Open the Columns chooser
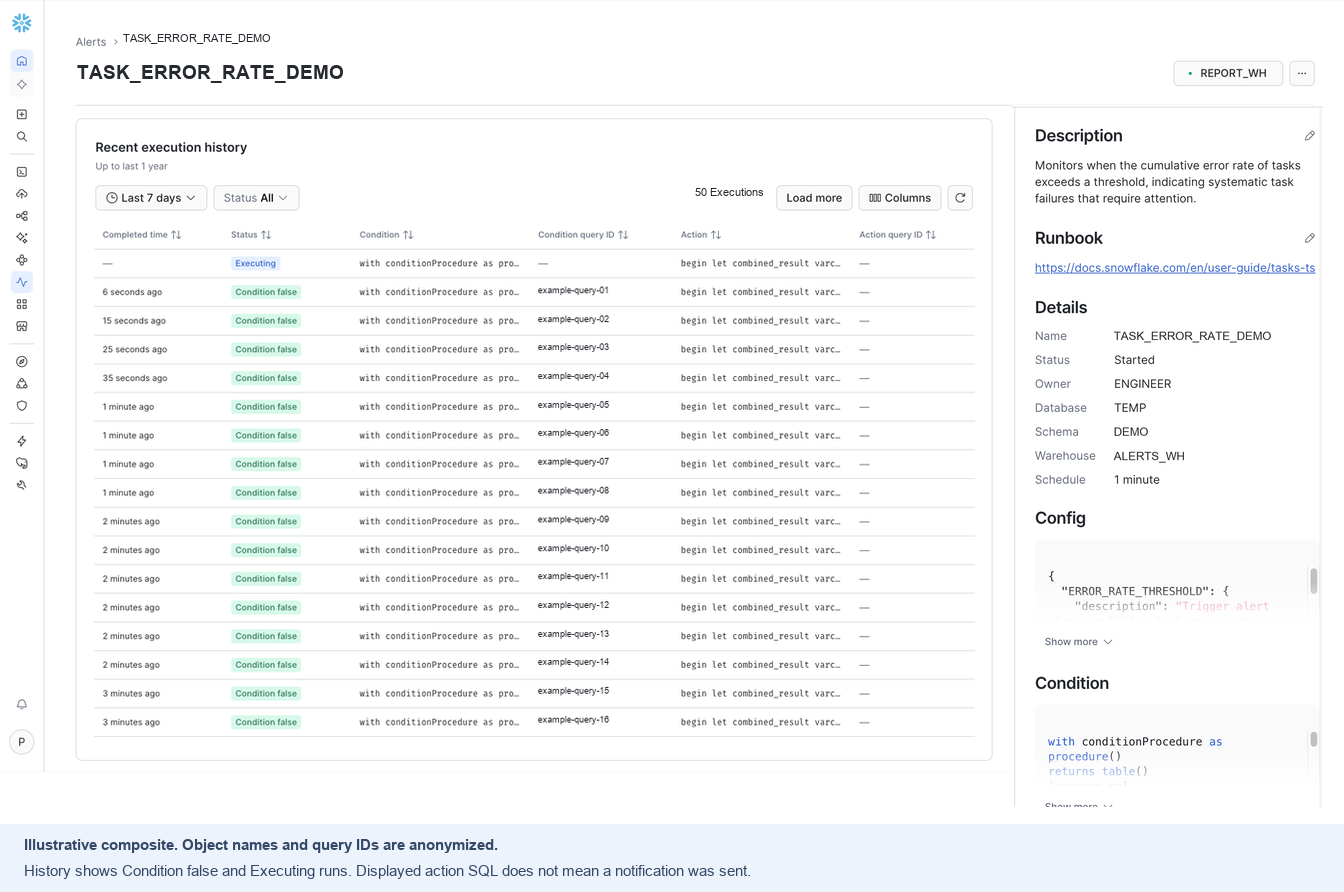 [900, 198]
